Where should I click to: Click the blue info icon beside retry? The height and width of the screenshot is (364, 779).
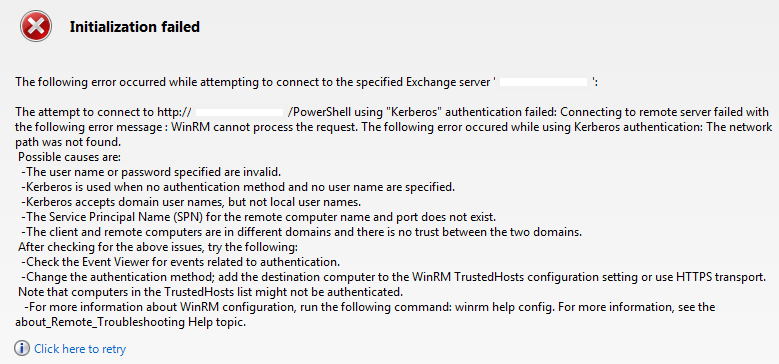(22, 349)
